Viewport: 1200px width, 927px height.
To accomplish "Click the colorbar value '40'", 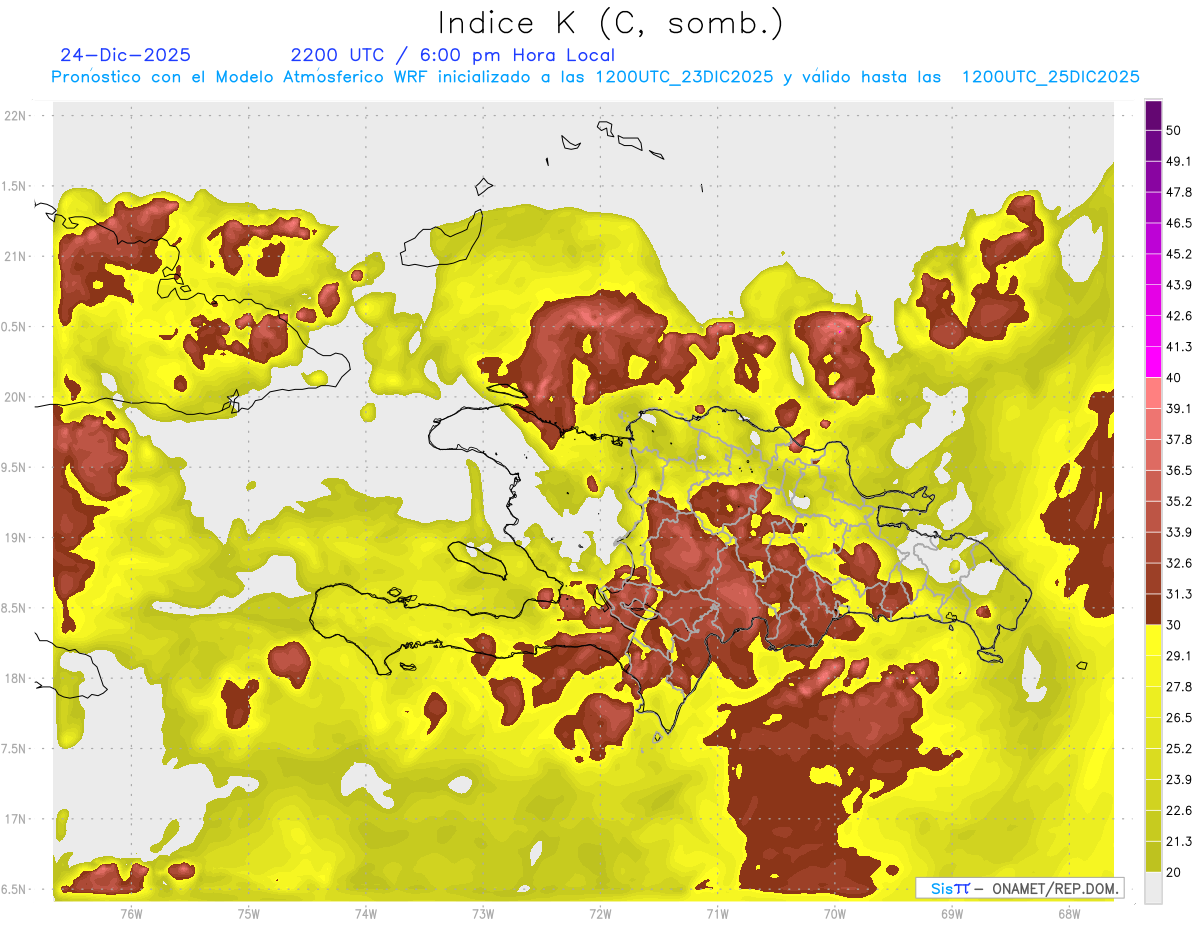I will (1174, 378).
